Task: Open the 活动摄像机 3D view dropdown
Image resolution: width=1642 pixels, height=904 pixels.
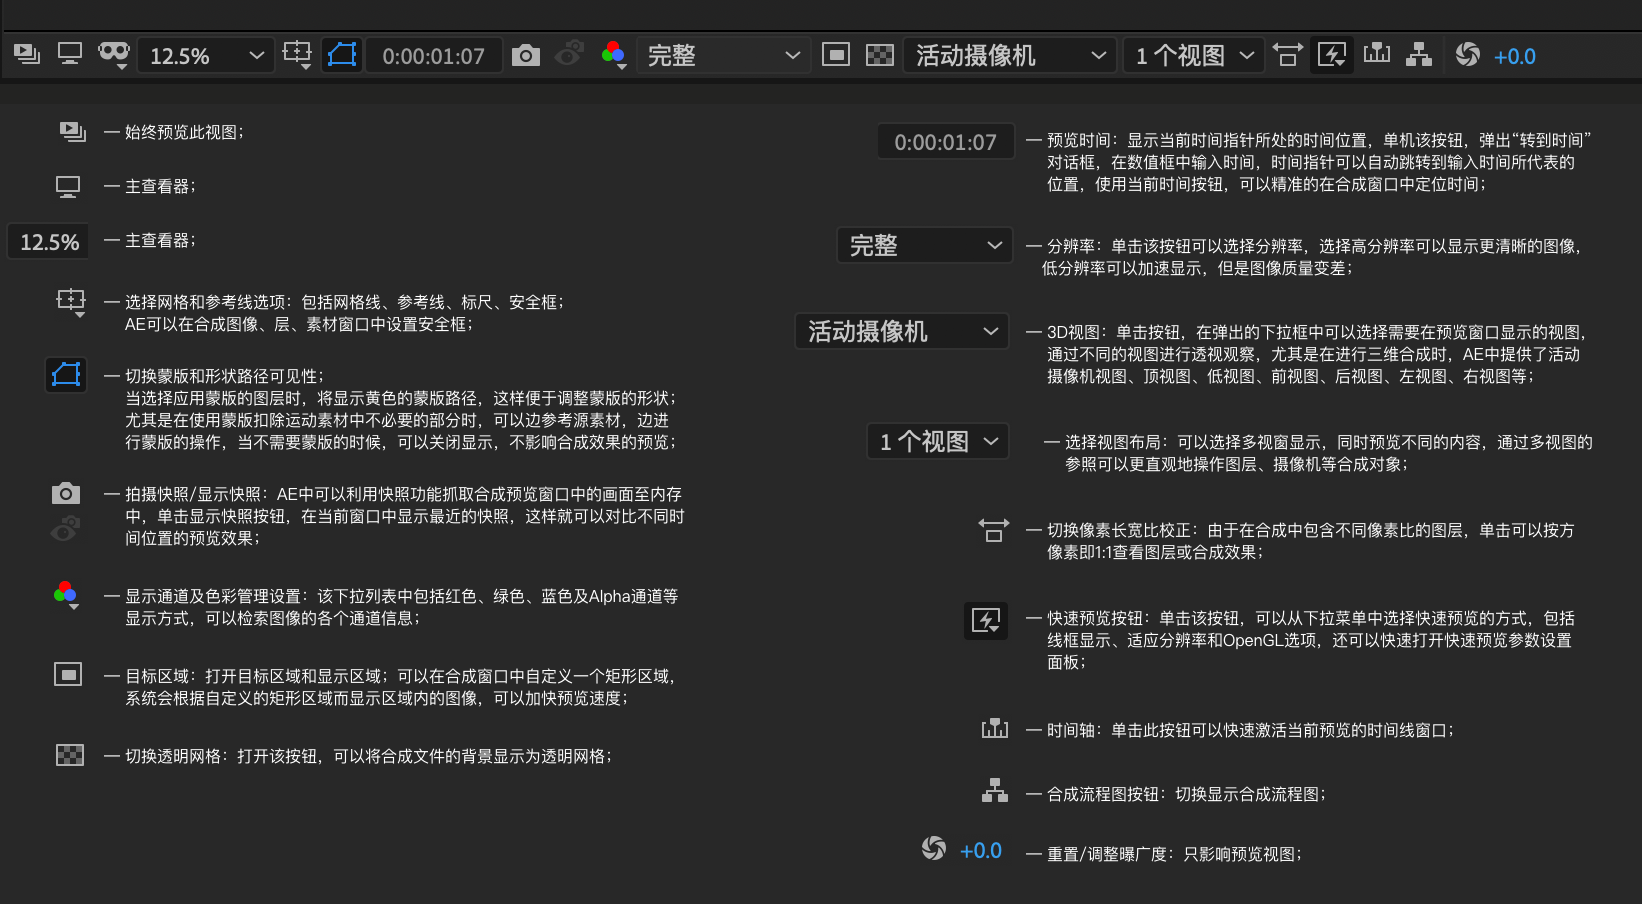Action: (1008, 55)
